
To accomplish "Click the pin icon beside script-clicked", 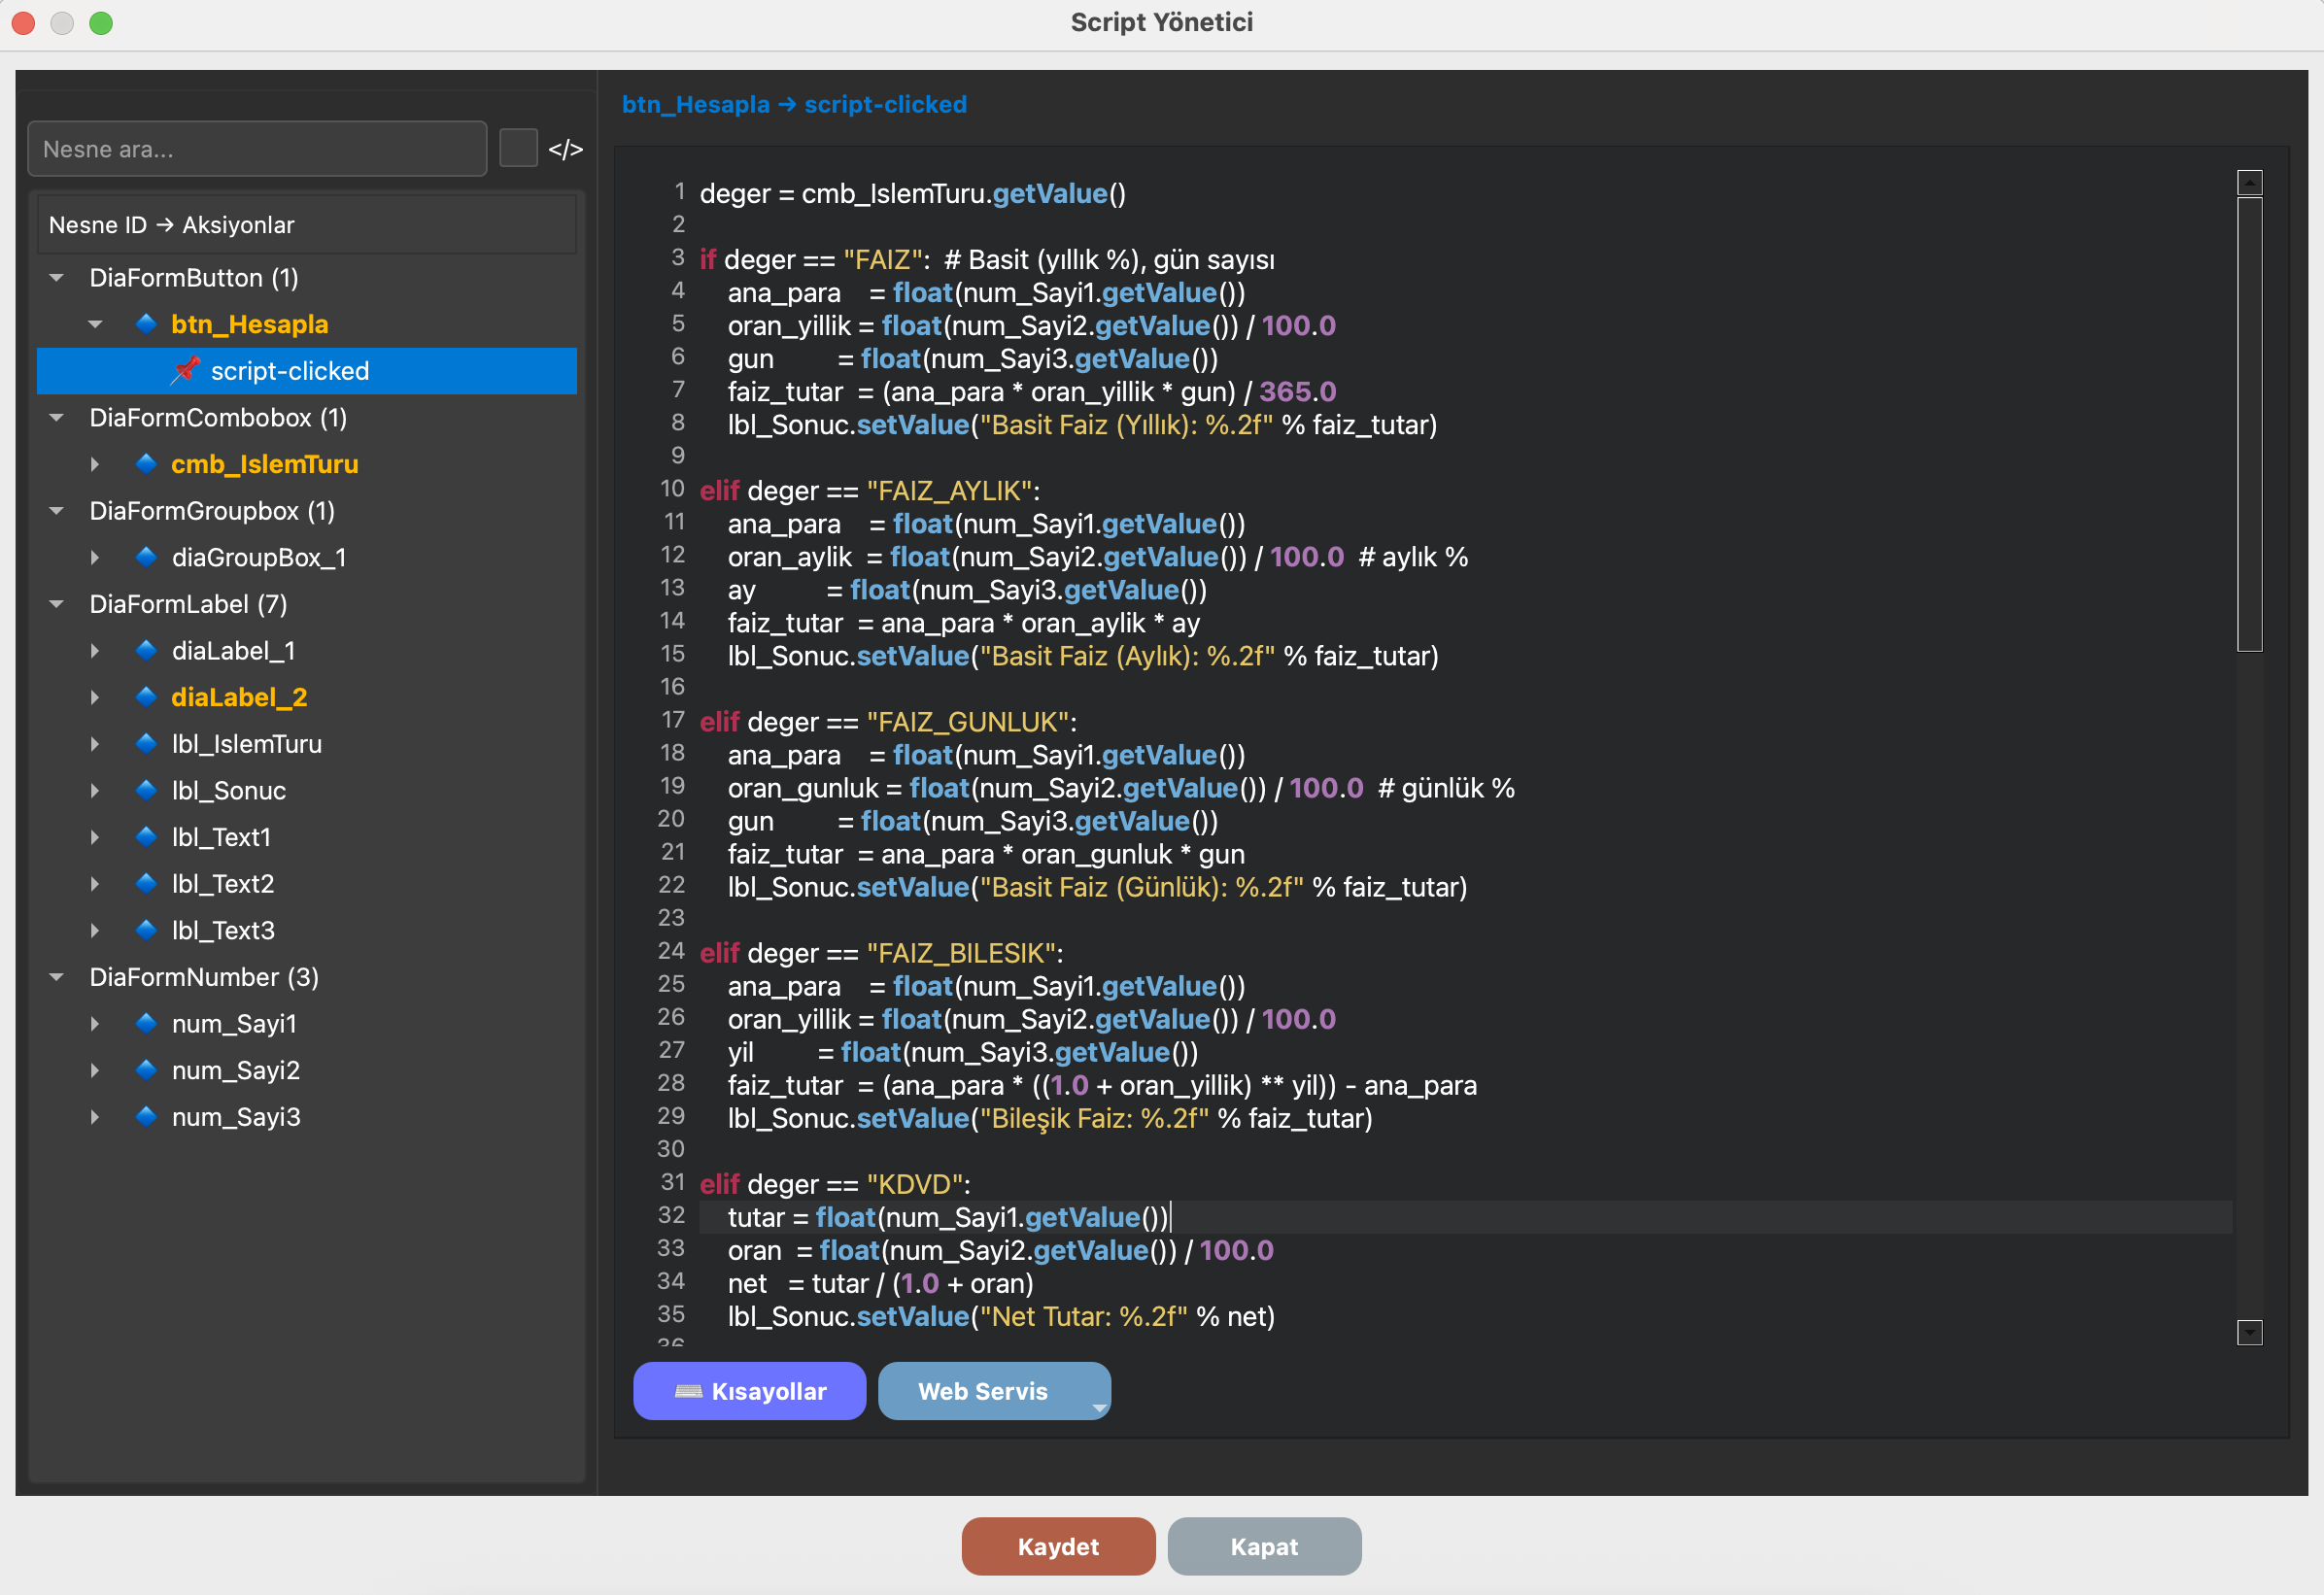I will pyautogui.click(x=185, y=370).
